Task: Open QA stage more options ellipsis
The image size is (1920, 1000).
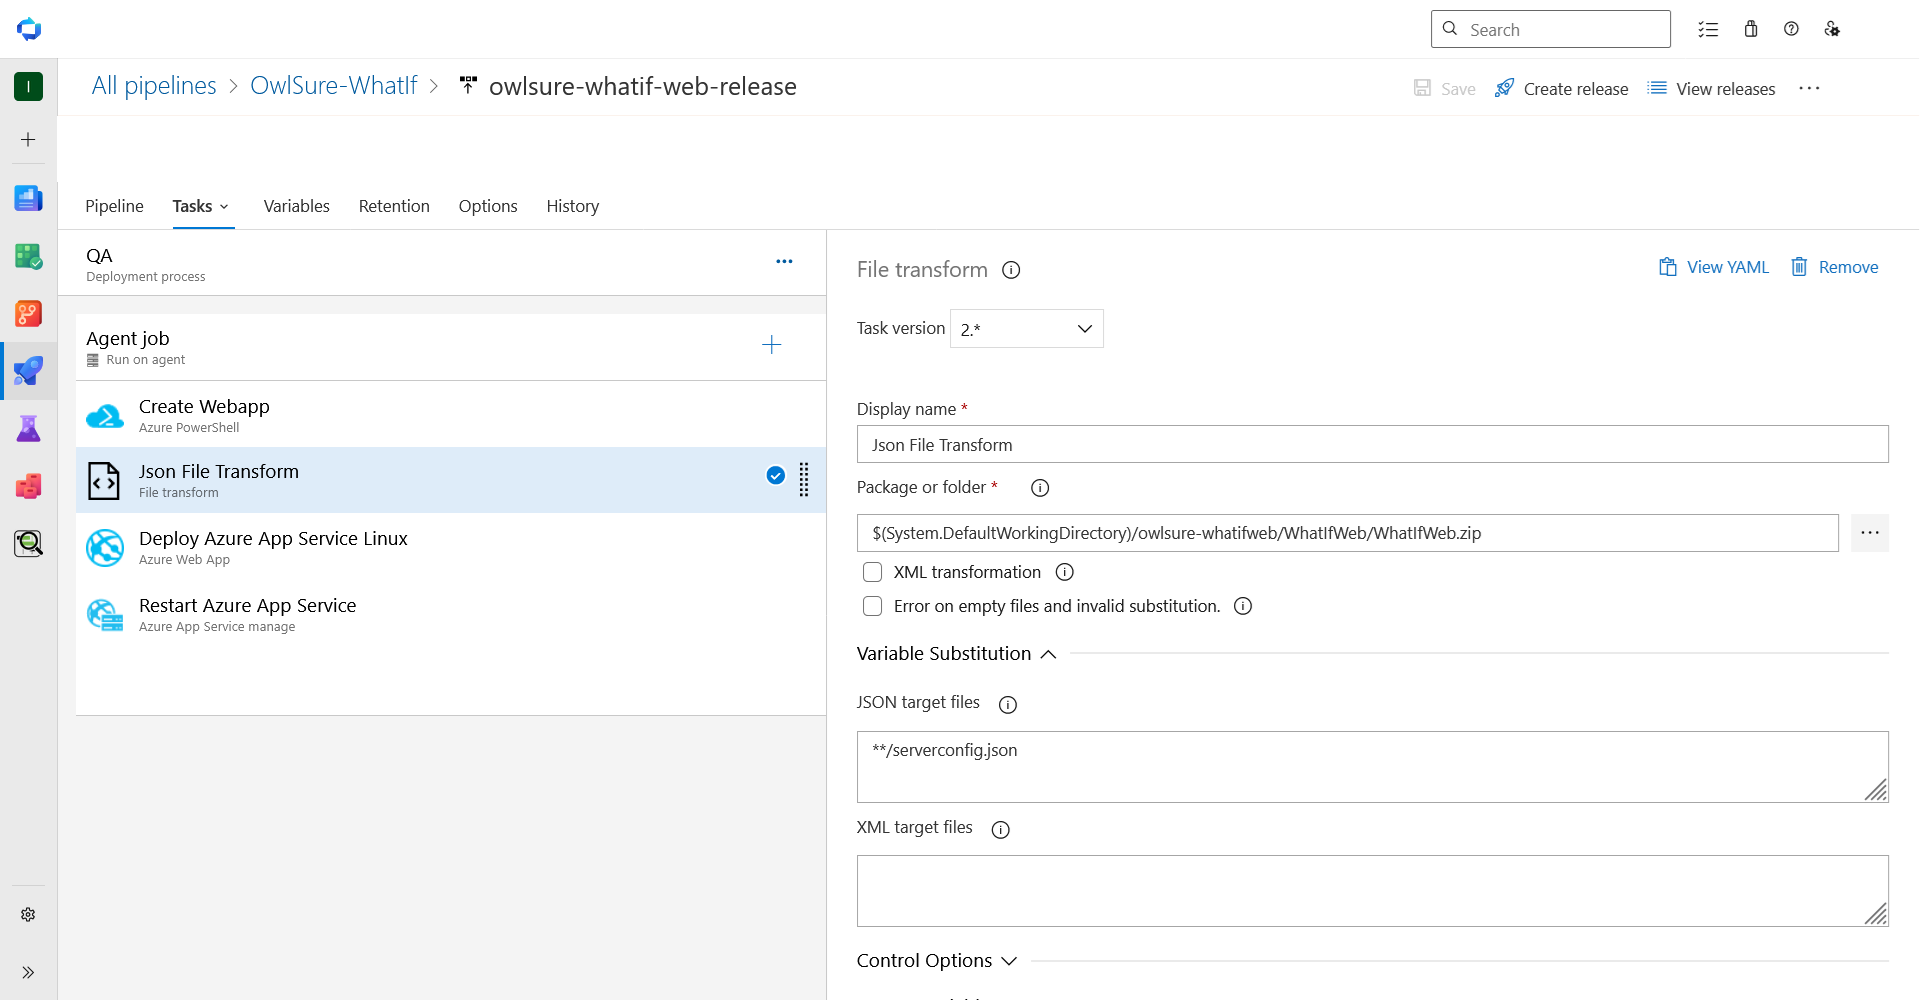Action: point(784,261)
